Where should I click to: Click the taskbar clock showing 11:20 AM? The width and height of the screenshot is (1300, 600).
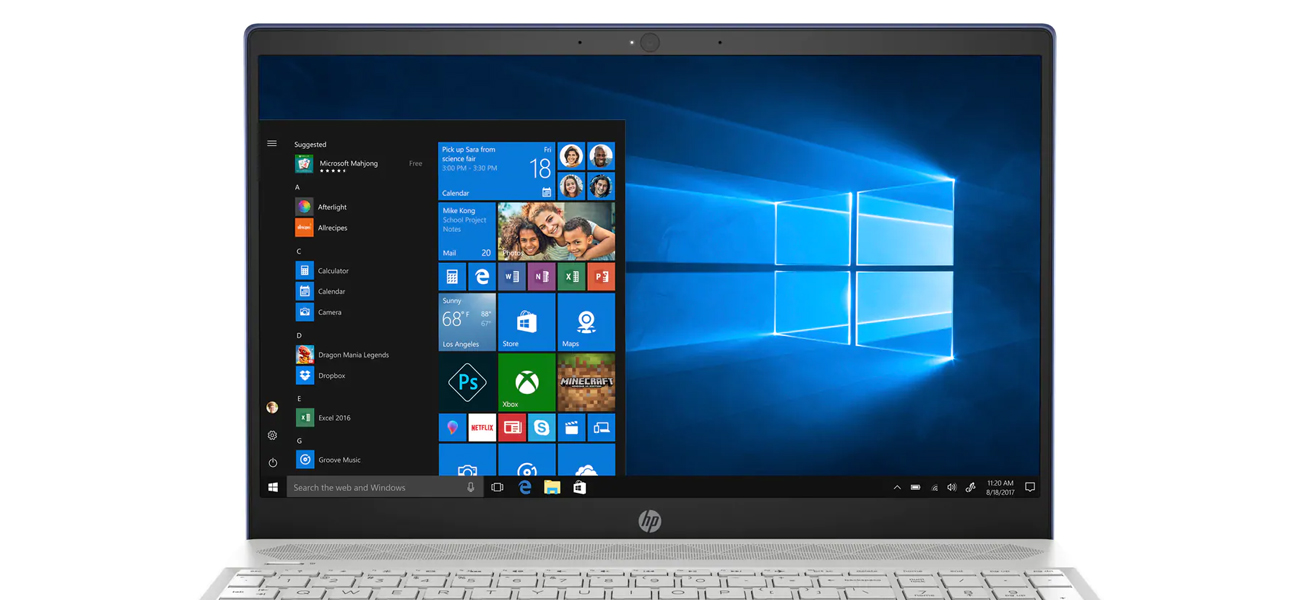[1000, 488]
